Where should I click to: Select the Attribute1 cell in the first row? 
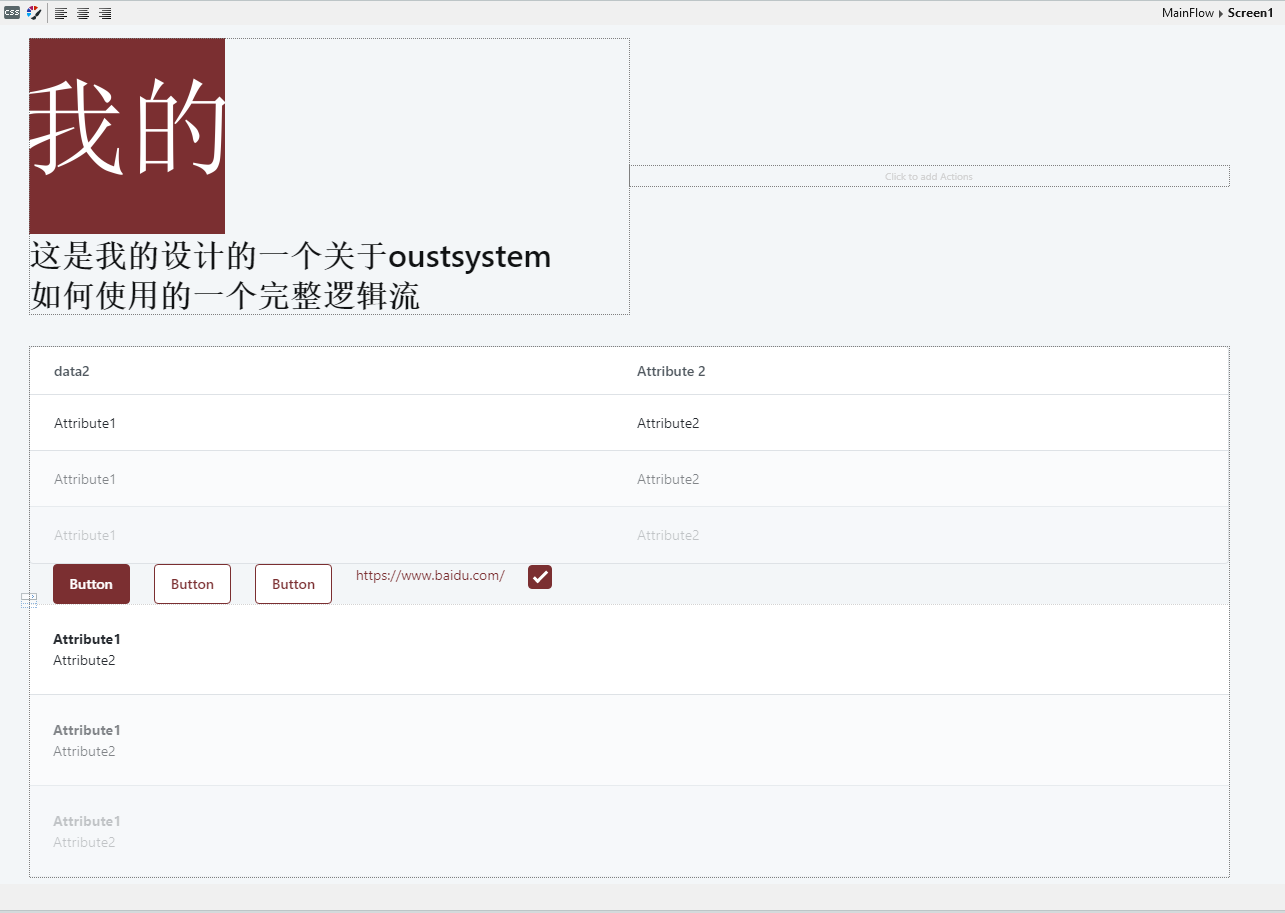pos(85,423)
